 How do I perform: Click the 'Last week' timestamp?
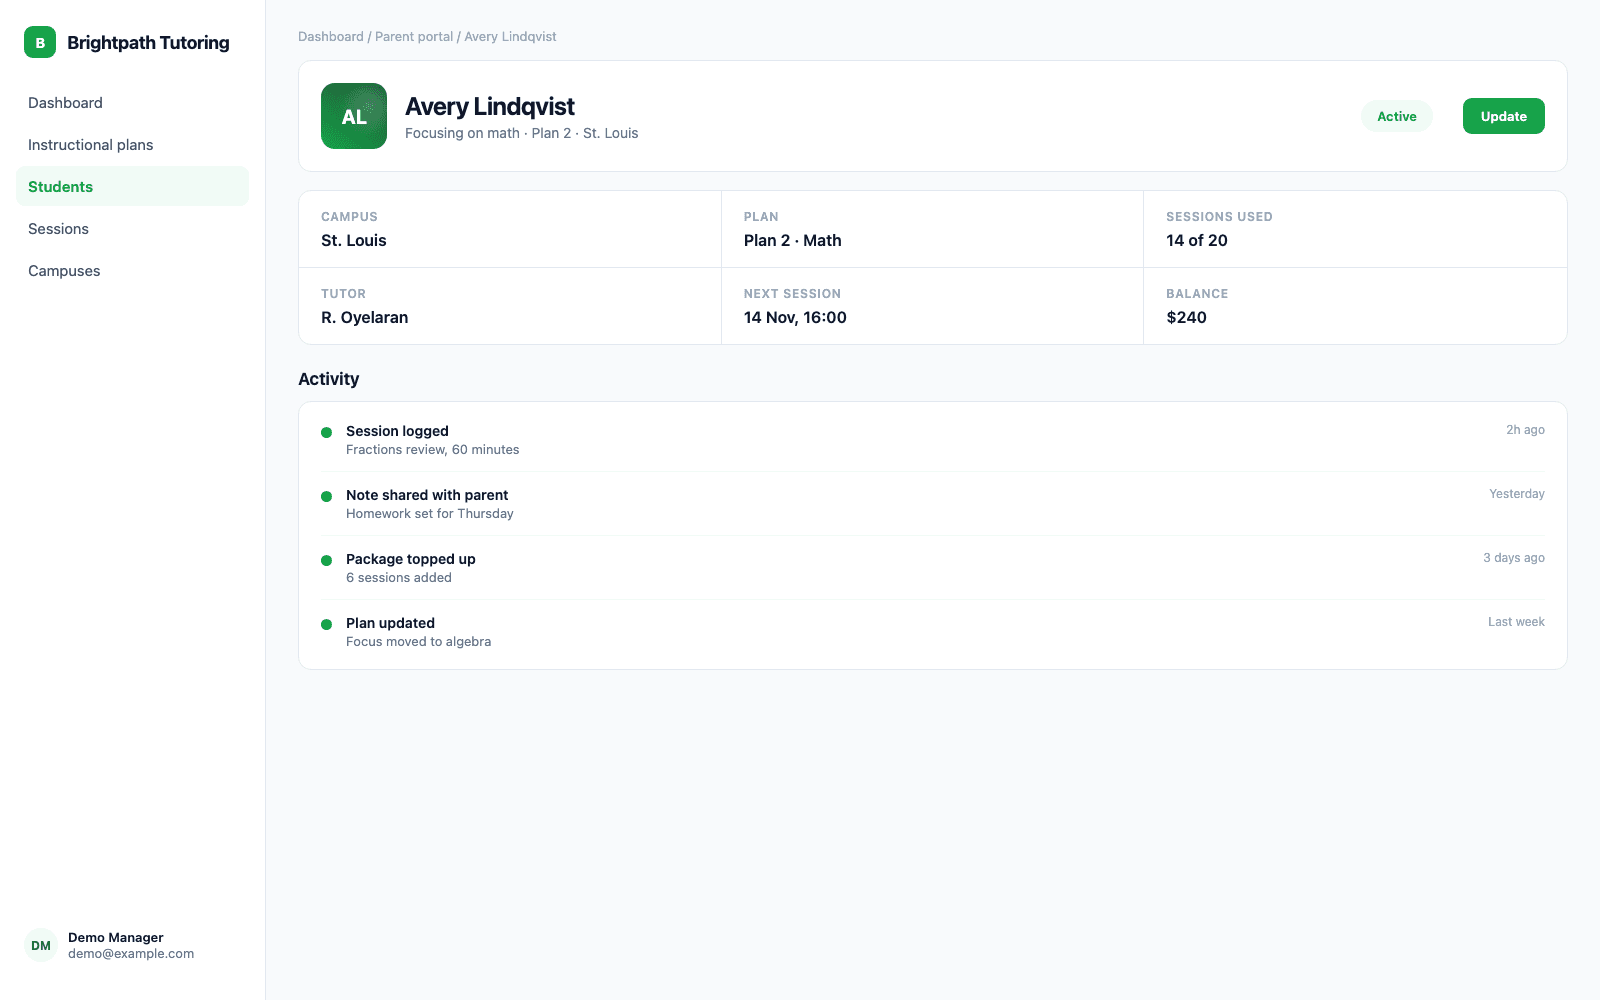point(1516,622)
